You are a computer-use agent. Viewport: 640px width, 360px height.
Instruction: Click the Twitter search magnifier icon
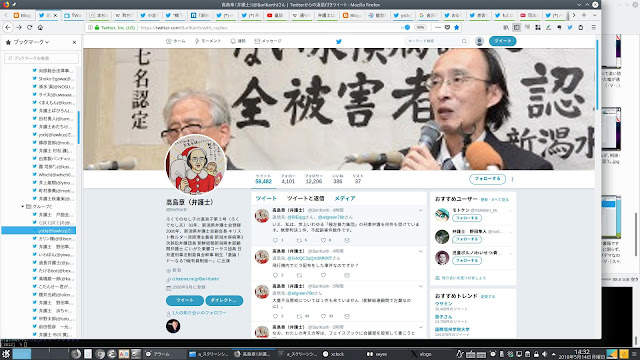pyautogui.click(x=464, y=41)
